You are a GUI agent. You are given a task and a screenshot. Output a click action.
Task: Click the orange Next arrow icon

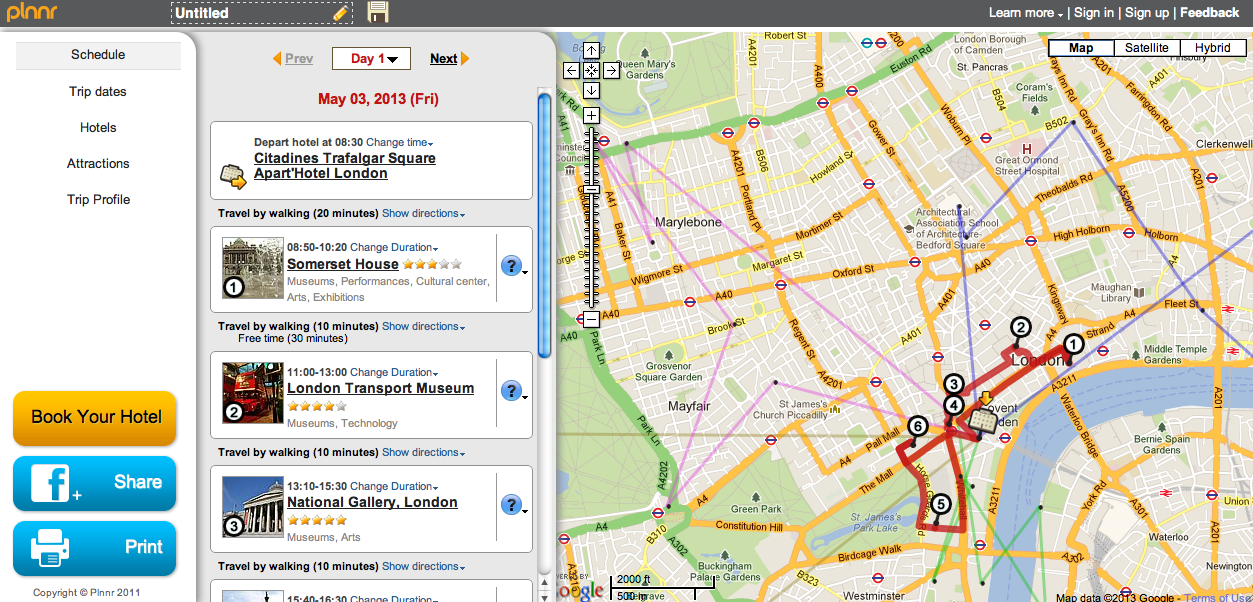pyautogui.click(x=465, y=59)
